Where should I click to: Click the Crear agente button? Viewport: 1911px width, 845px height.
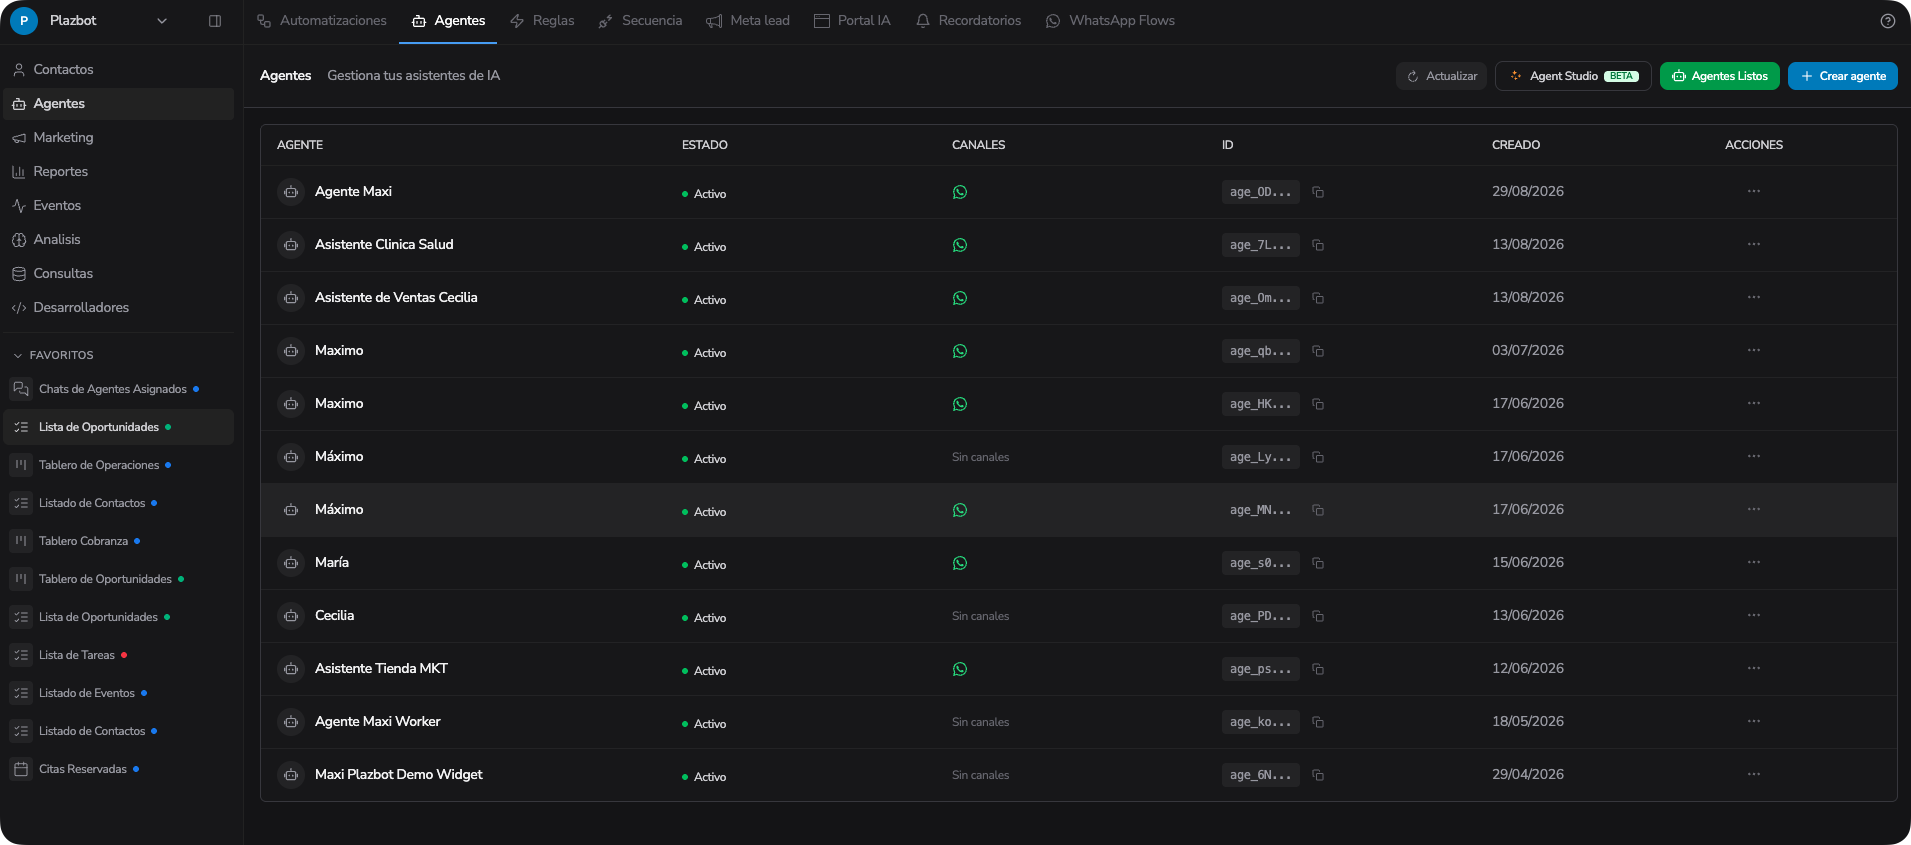click(1843, 76)
